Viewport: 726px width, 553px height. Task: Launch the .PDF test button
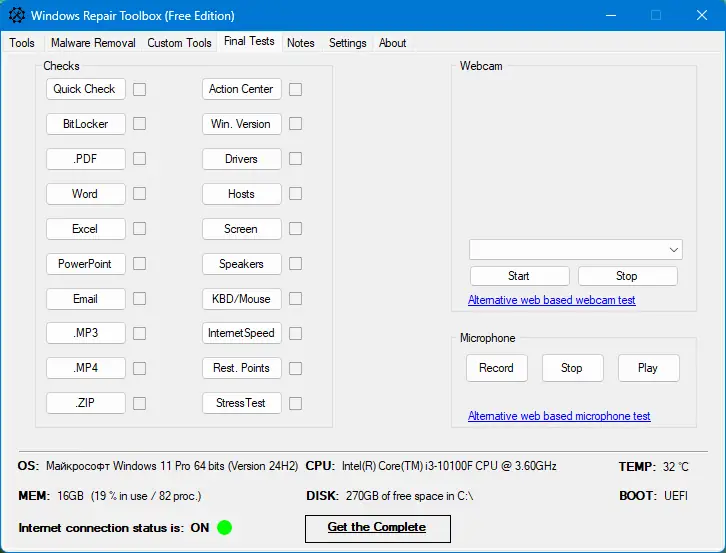86,159
